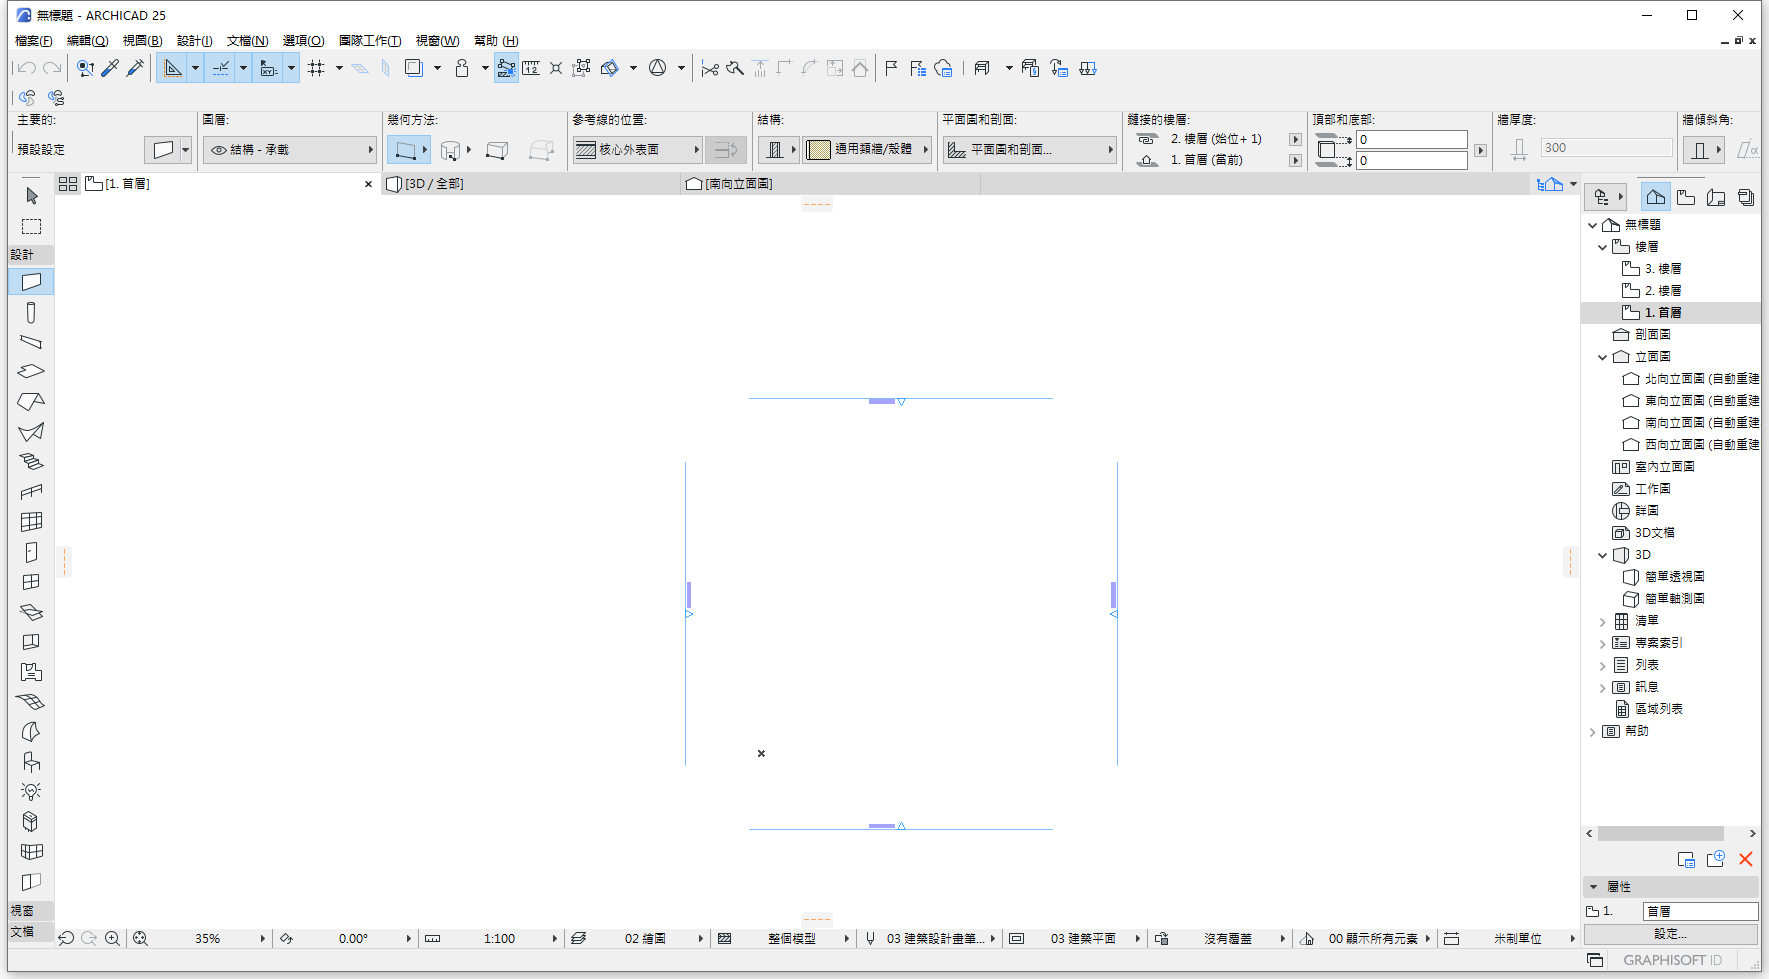Toggle Guide Lines on or off

click(173, 68)
